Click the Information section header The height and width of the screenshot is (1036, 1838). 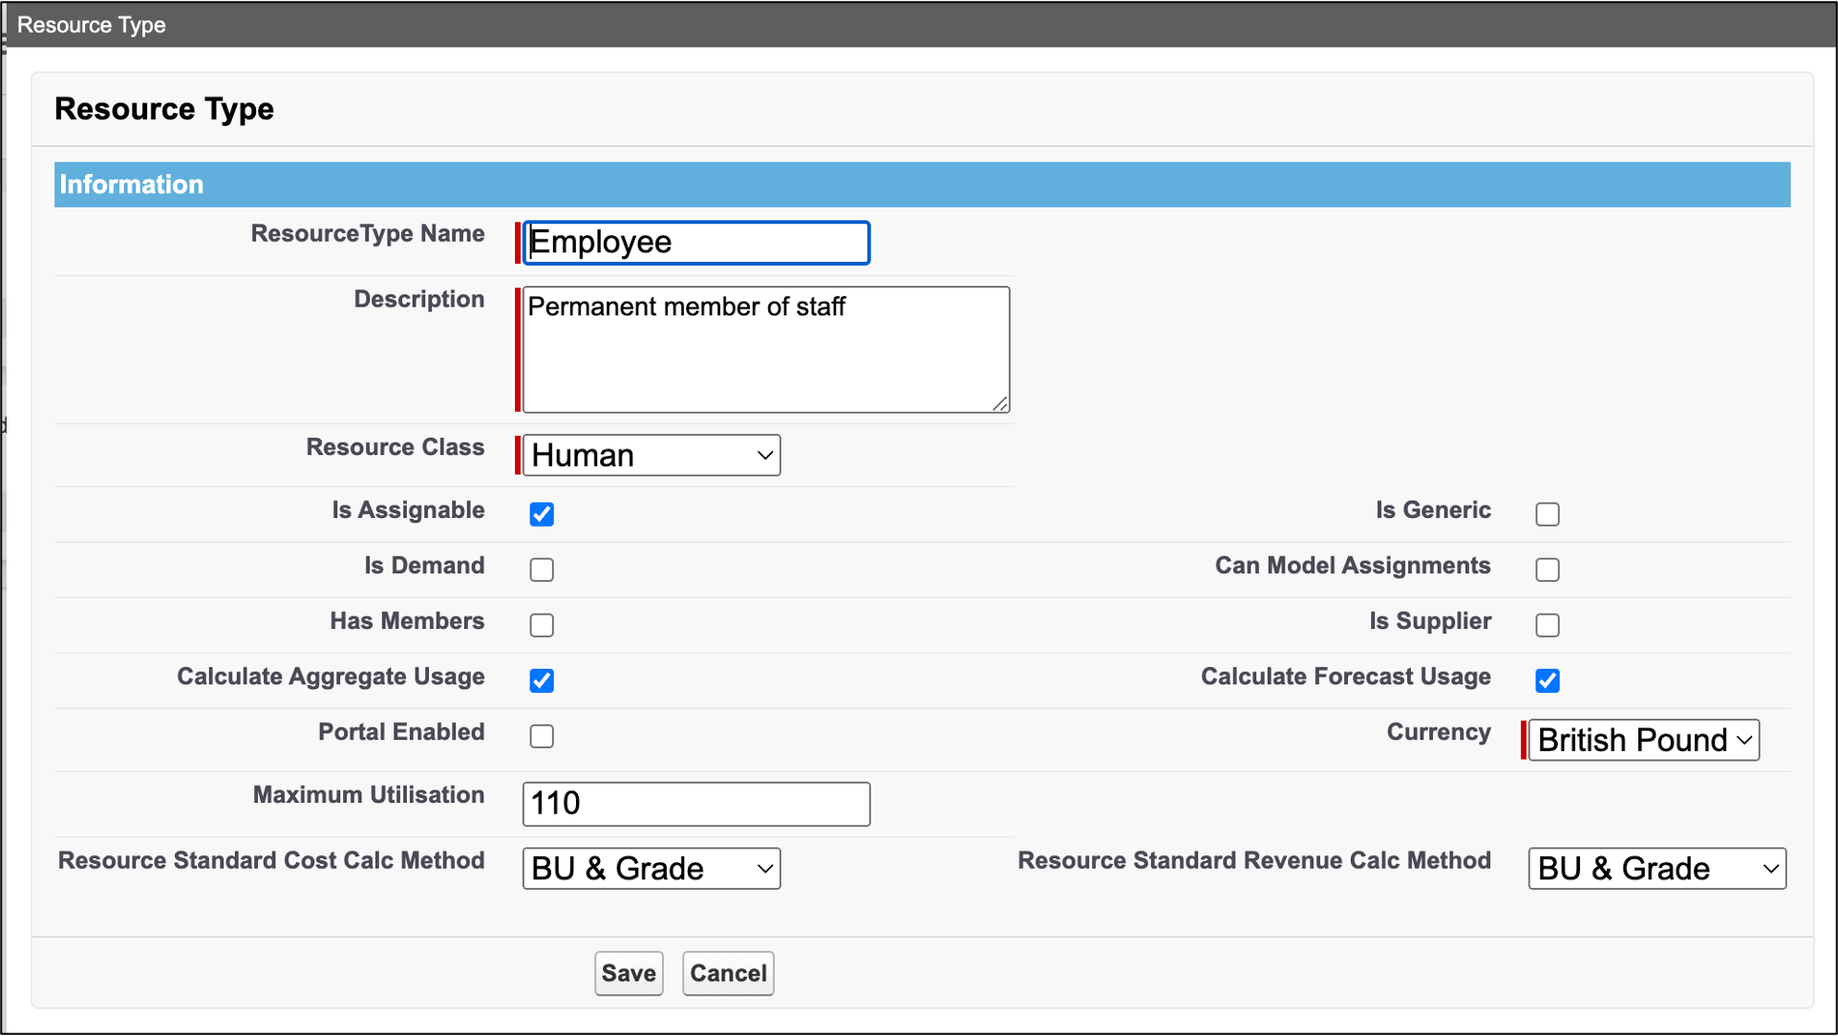(922, 185)
